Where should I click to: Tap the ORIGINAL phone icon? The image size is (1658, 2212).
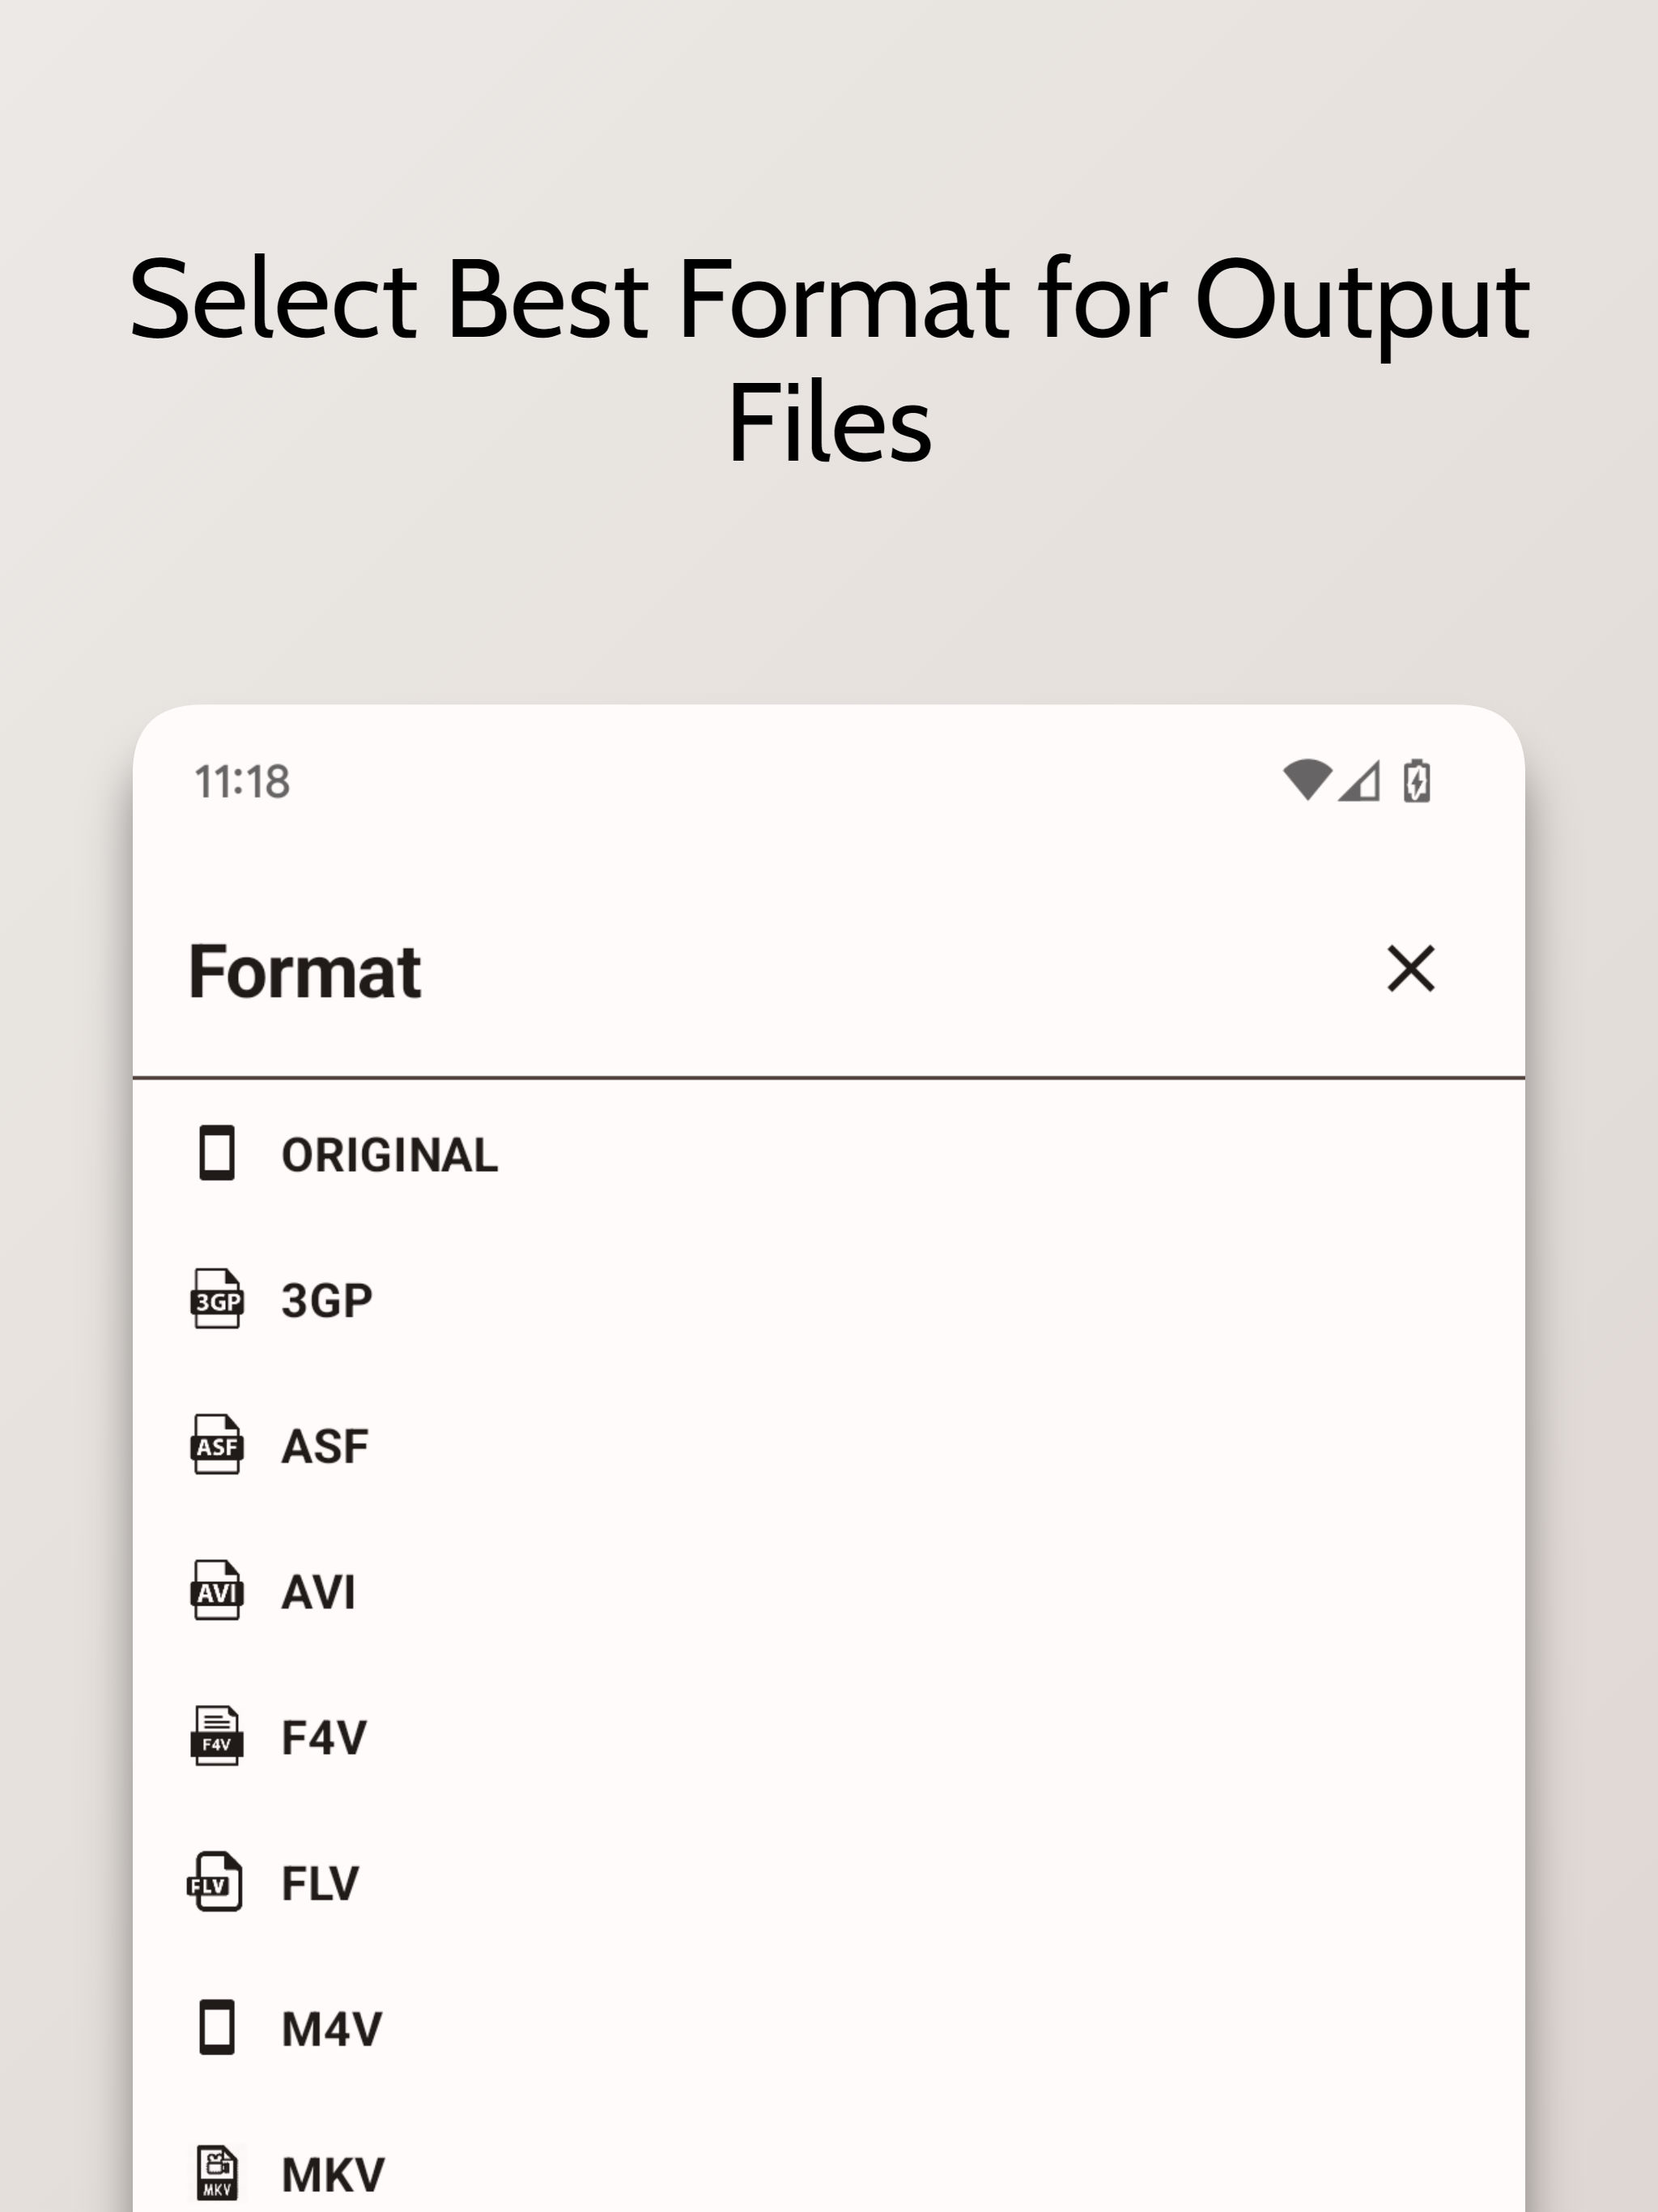[216, 1153]
